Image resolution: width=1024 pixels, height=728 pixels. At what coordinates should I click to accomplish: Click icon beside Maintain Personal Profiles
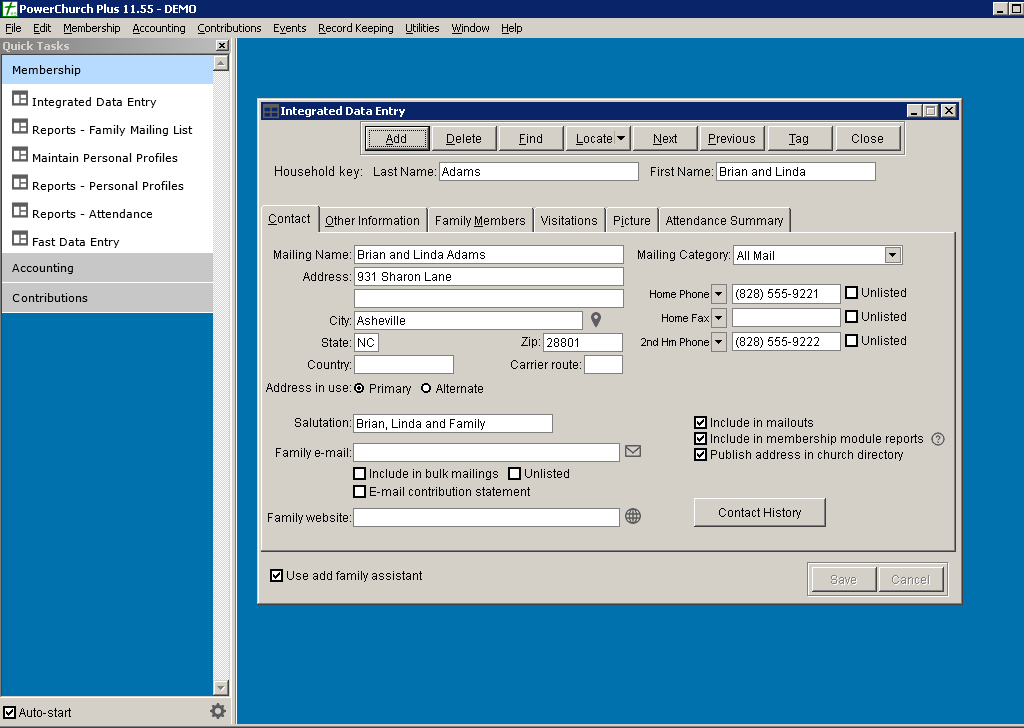(20, 155)
